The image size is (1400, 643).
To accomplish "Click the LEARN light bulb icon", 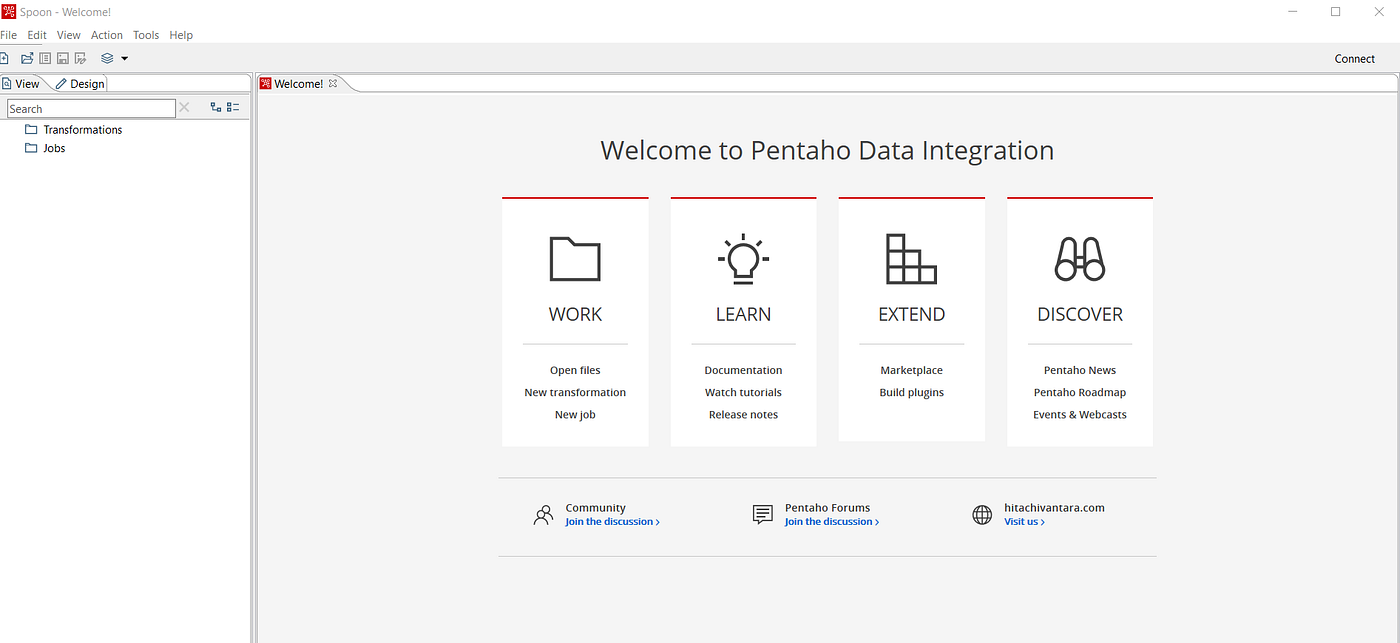I will [743, 258].
